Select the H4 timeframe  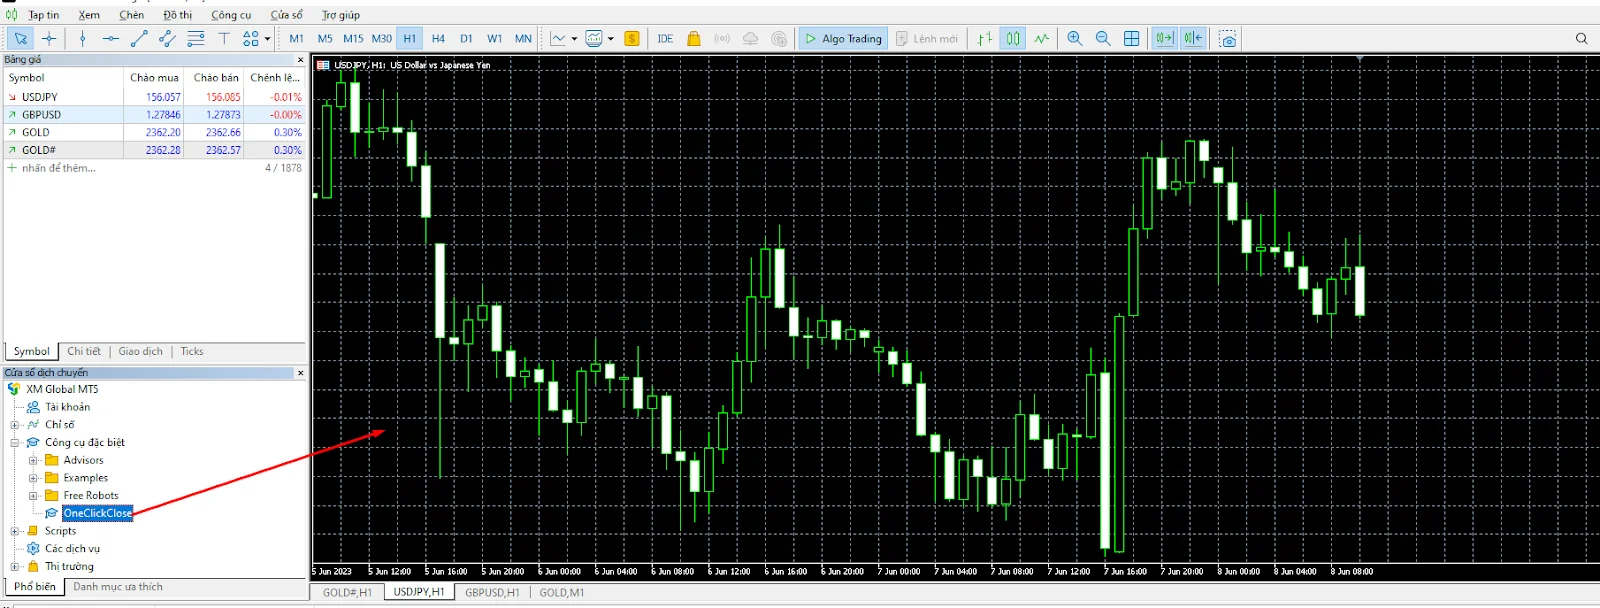[x=438, y=38]
